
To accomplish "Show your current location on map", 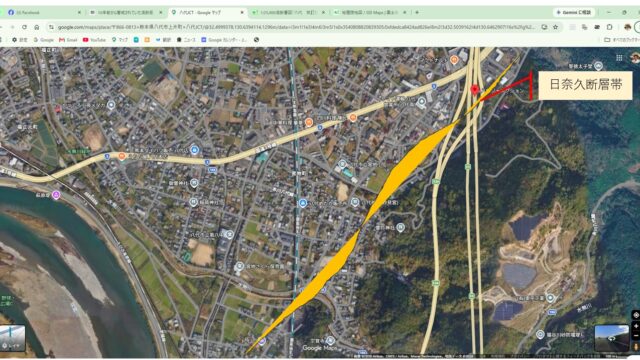I will click(636, 315).
